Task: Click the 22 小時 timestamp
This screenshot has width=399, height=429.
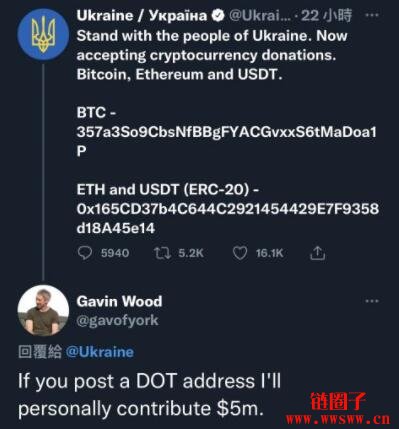Action: [x=326, y=16]
